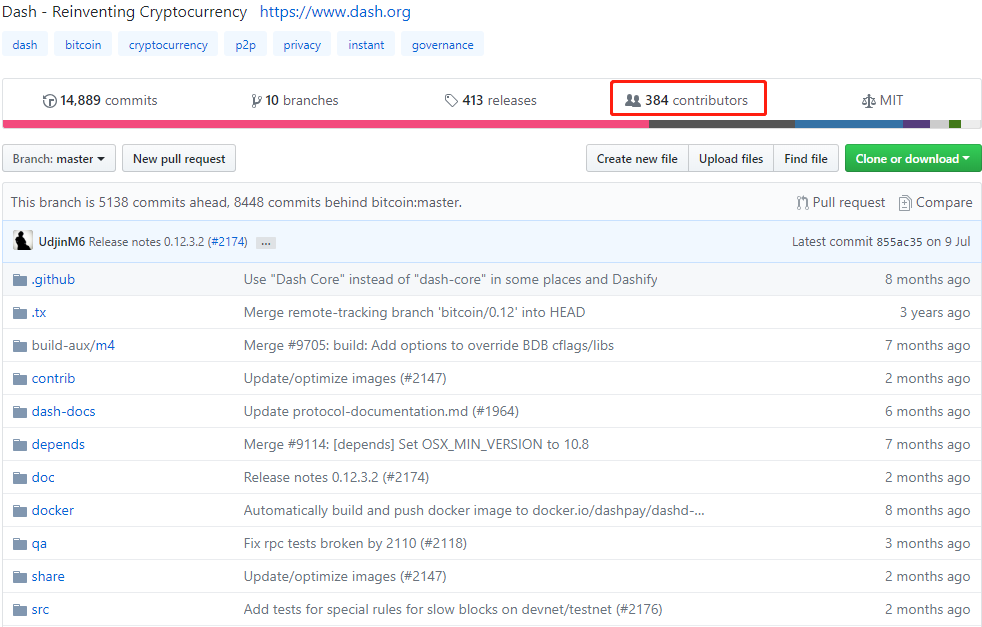Click the branches fork icon

pyautogui.click(x=256, y=101)
